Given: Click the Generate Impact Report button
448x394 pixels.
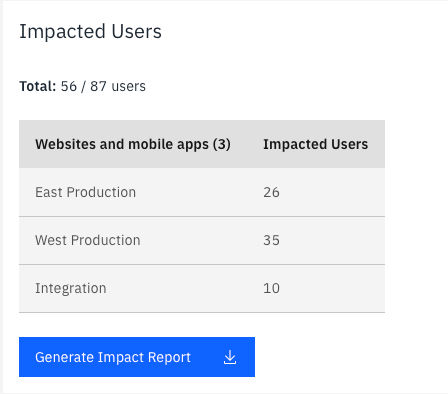Looking at the screenshot, I should (137, 357).
